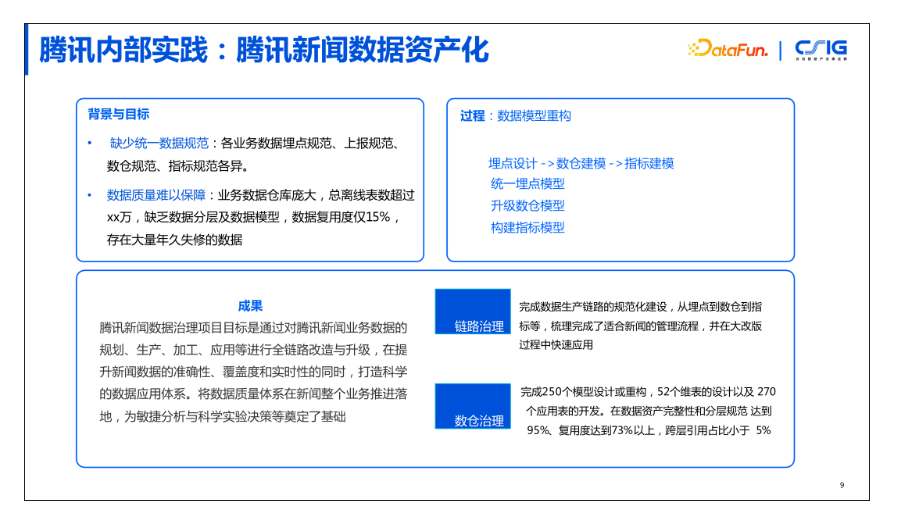Viewport: 910px width, 512px height.
Task: Click the blue 数仓治理 box
Action: point(473,406)
